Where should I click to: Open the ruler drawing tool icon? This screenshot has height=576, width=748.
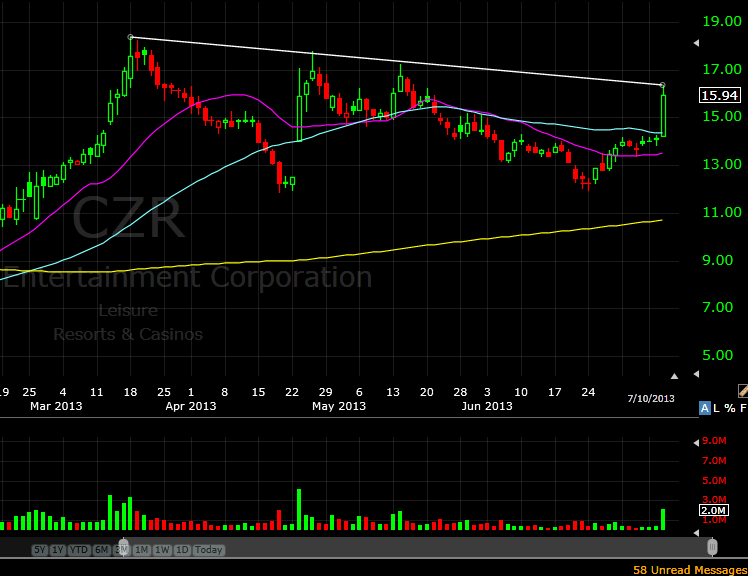[x=743, y=391]
